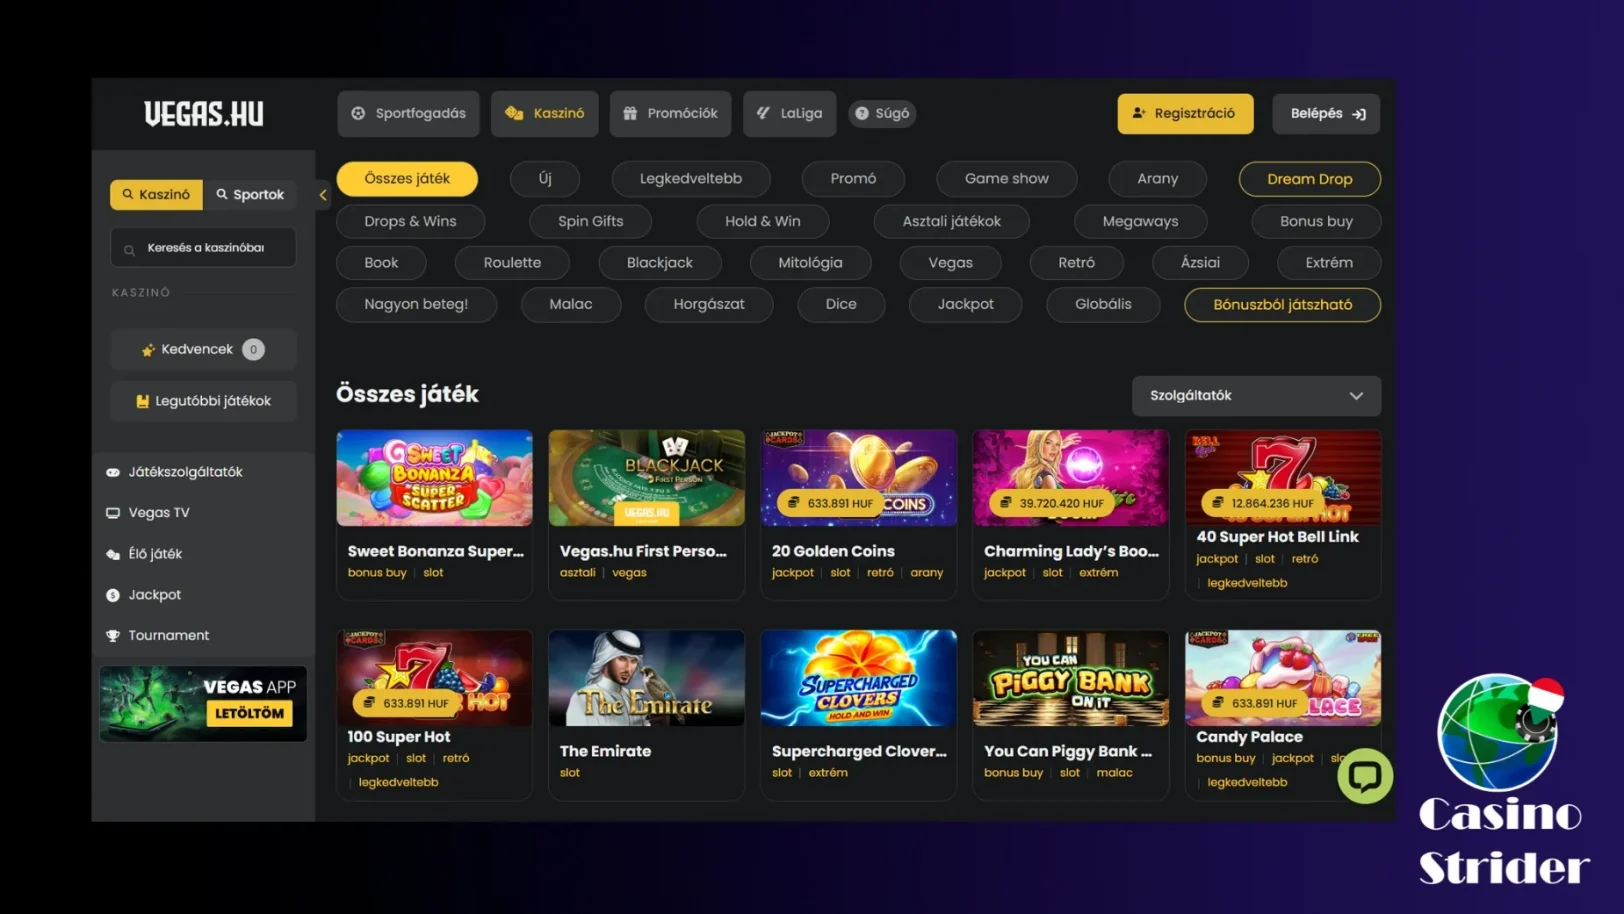Screen dimensions: 1624x914
Task: Click the Belépés login button
Action: click(1326, 113)
